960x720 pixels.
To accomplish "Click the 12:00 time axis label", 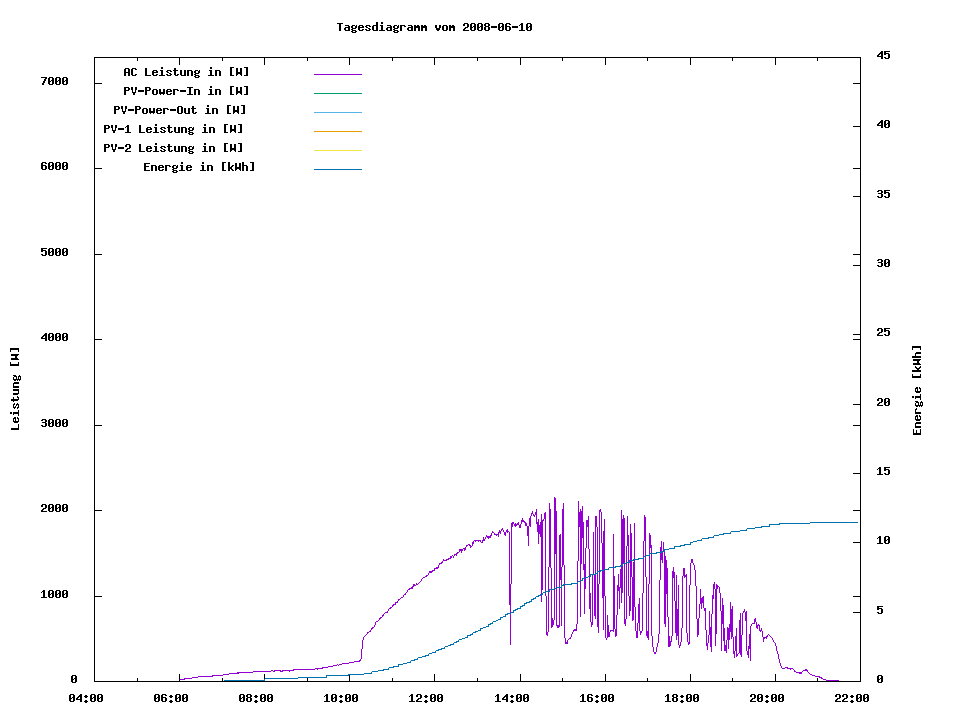I will pos(426,698).
